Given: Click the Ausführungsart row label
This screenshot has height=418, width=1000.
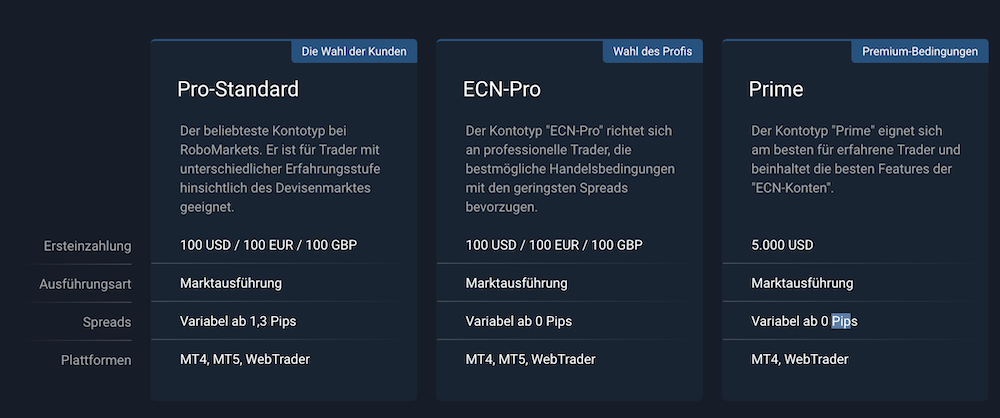Looking at the screenshot, I should [85, 284].
